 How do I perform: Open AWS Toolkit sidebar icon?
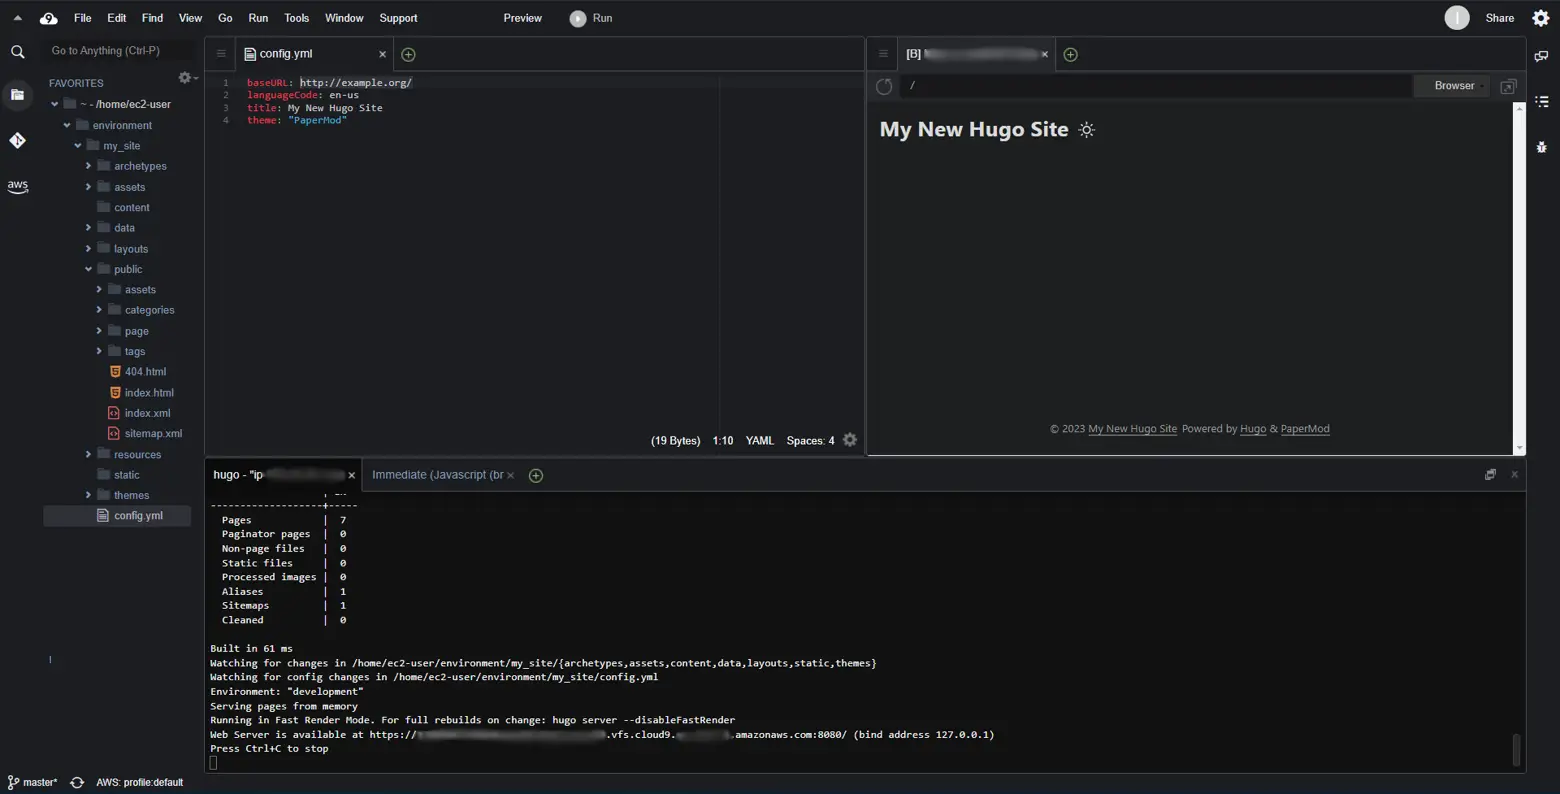tap(17, 186)
